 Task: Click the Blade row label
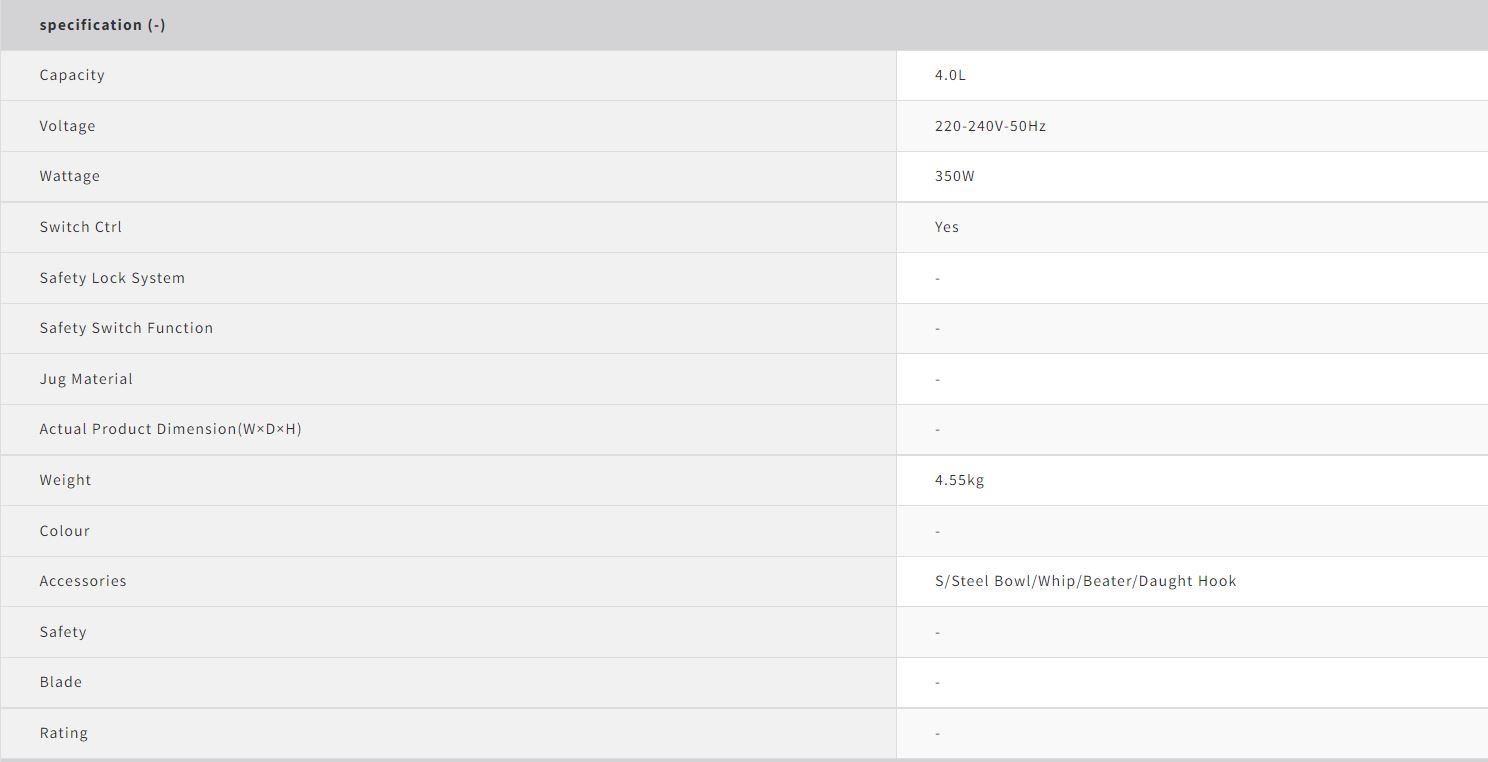(60, 682)
